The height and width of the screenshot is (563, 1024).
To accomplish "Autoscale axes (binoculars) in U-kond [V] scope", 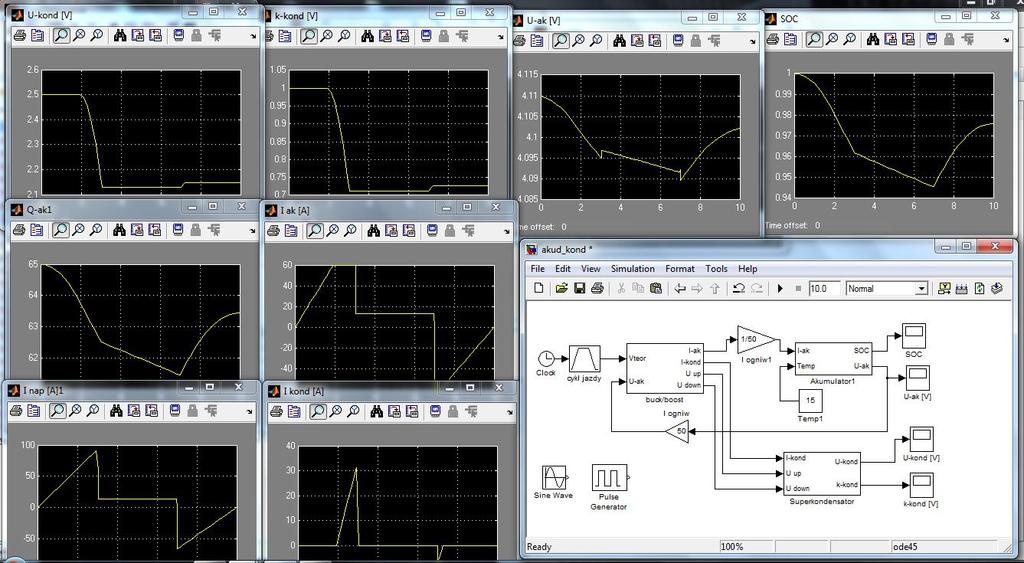I will tap(120, 35).
